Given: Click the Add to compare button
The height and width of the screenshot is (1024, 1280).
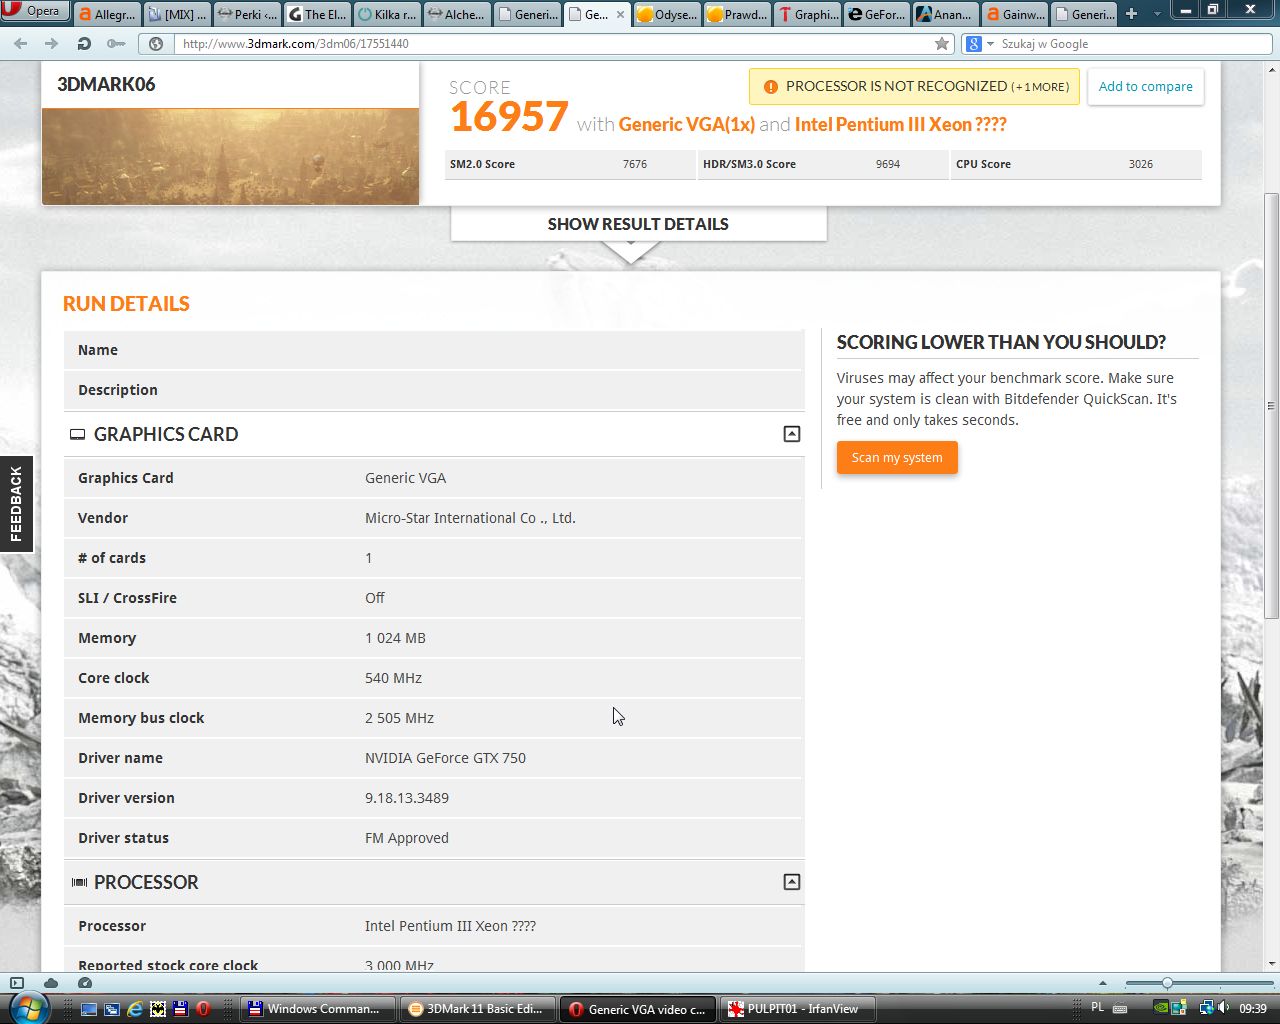Looking at the screenshot, I should click(x=1145, y=86).
